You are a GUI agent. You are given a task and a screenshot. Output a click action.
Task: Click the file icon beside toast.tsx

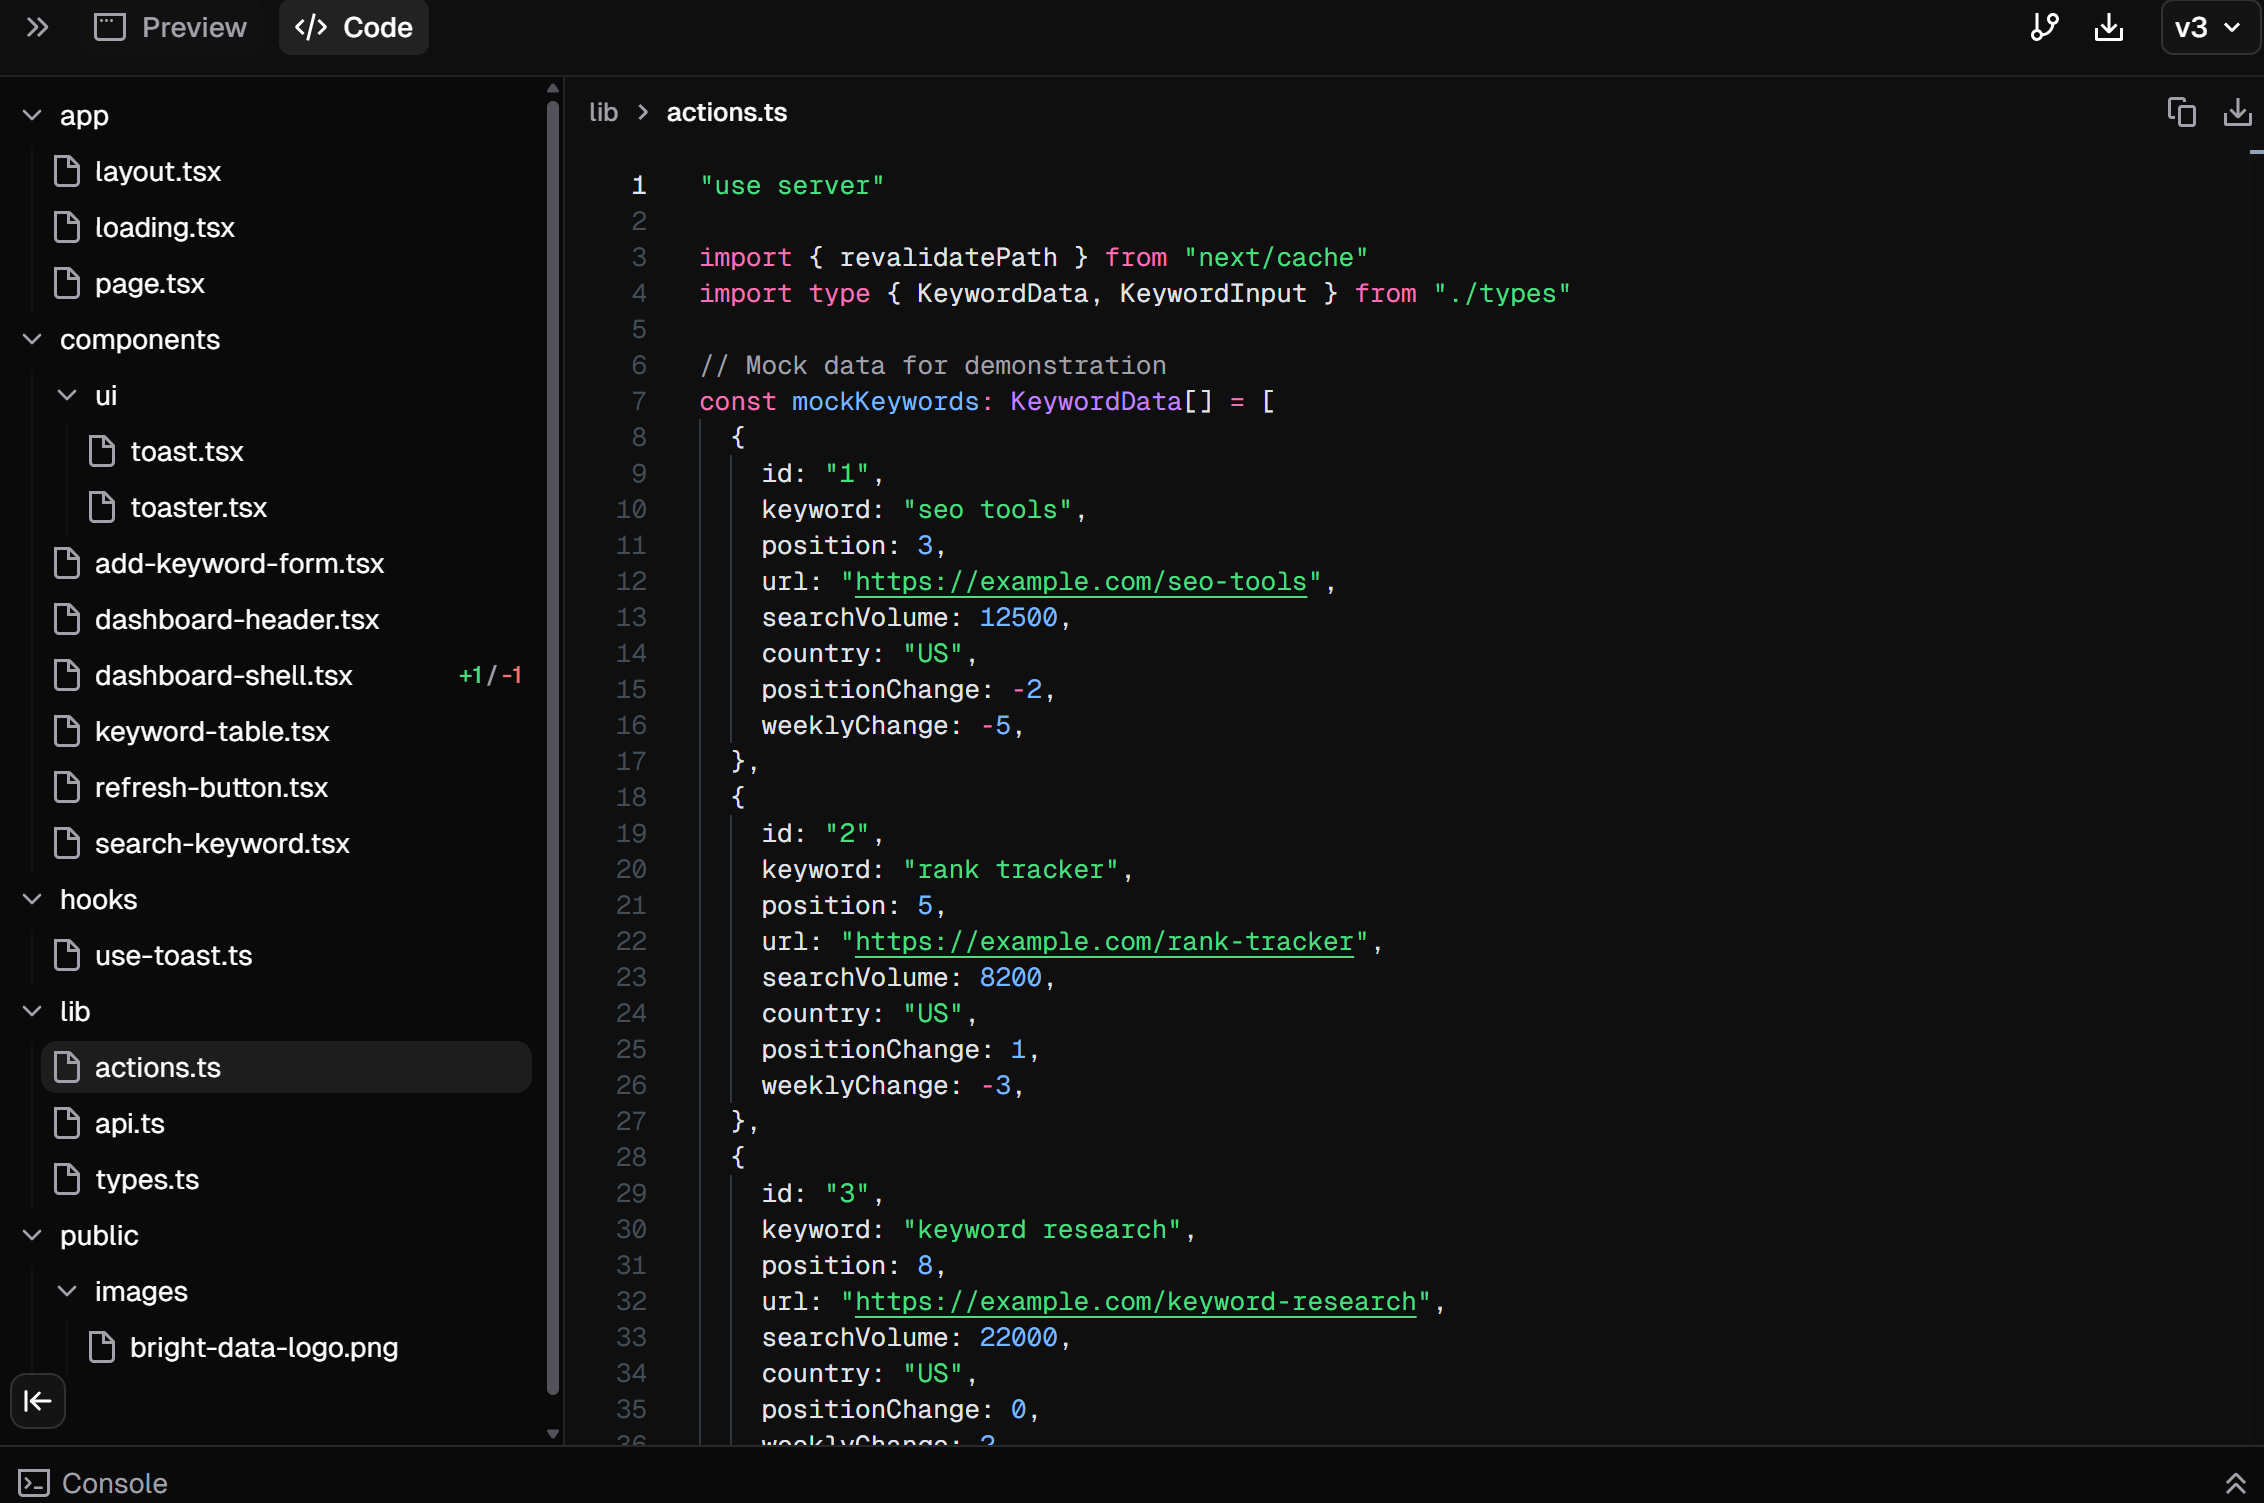(102, 451)
